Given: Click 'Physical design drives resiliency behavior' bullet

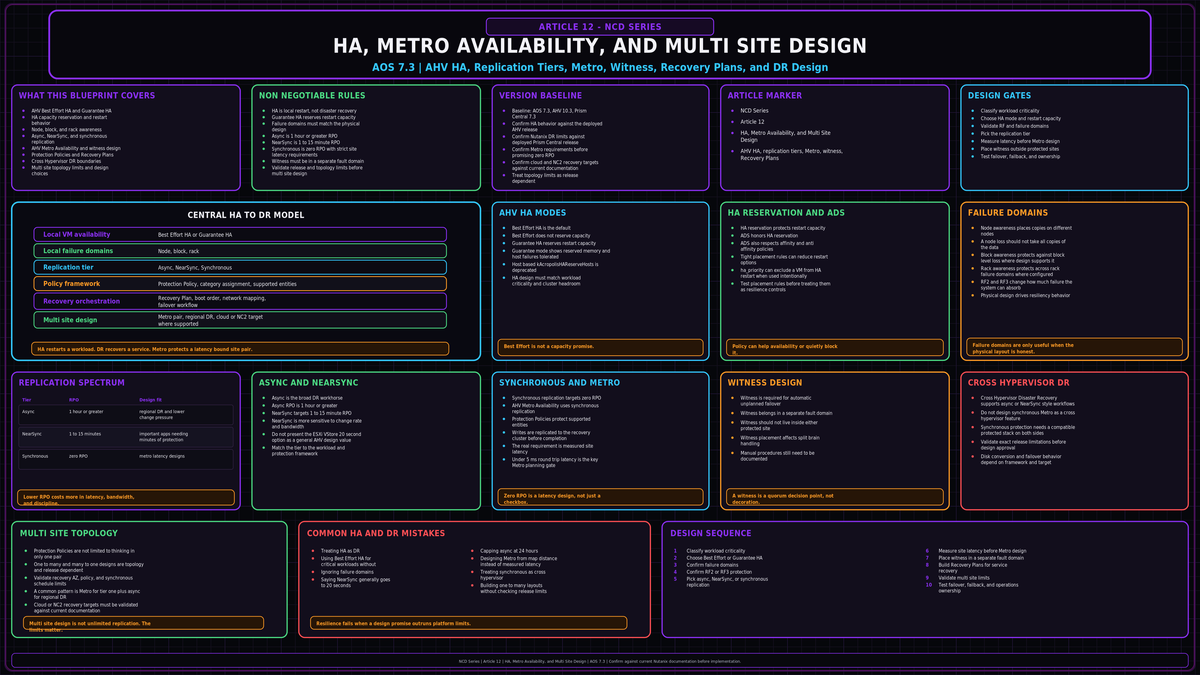Looking at the screenshot, I should [1025, 295].
